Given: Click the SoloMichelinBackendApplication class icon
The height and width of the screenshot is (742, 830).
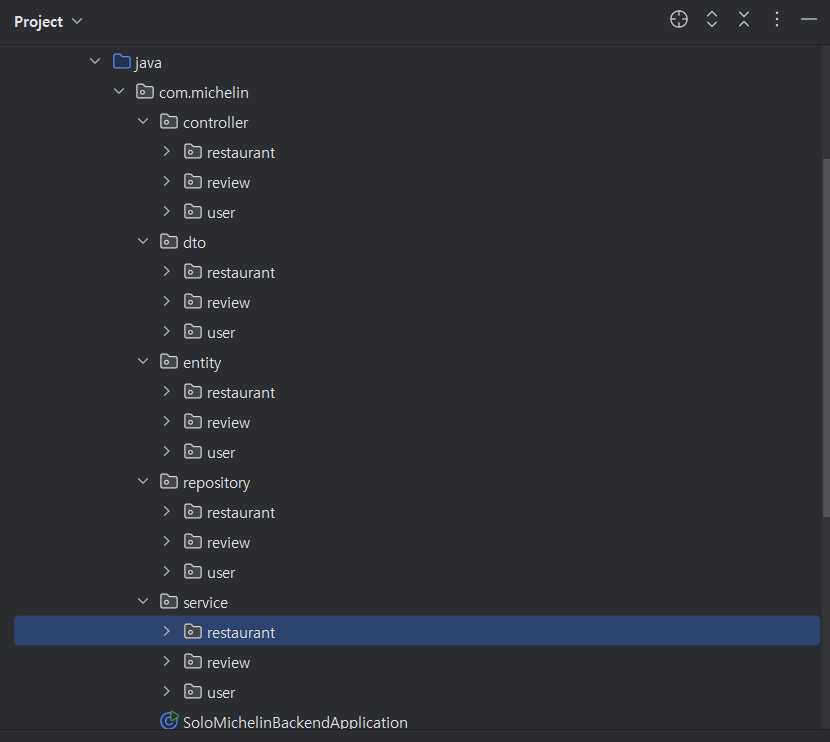Looking at the screenshot, I should pos(169,721).
